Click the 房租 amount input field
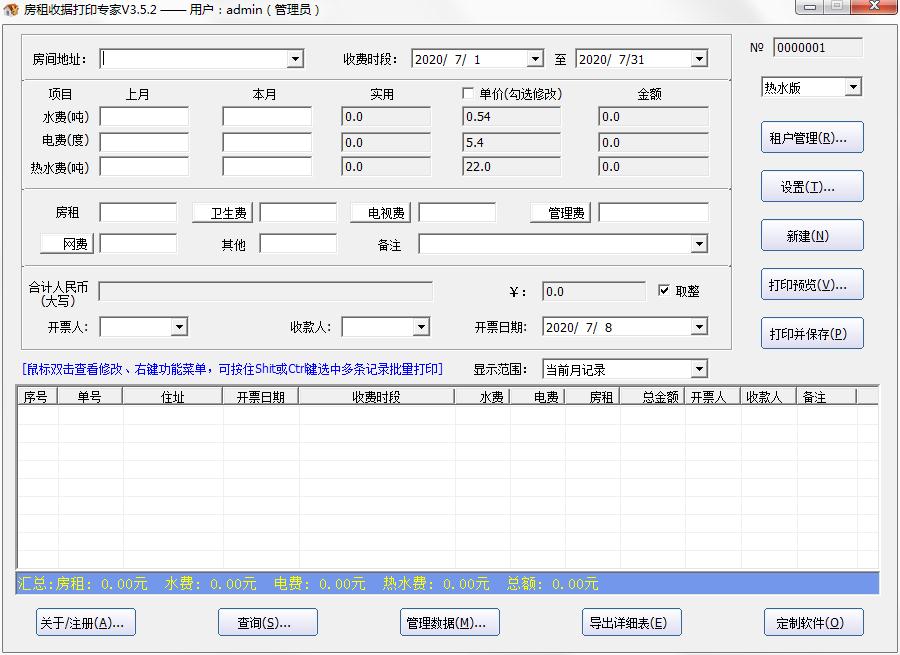Image resolution: width=900 pixels, height=655 pixels. (x=138, y=212)
